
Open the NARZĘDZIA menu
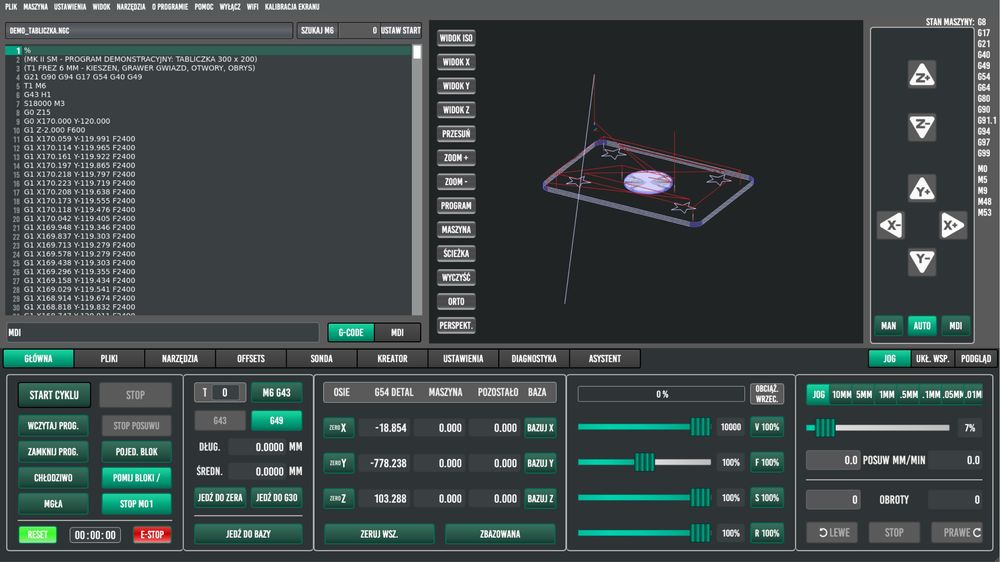(131, 6)
